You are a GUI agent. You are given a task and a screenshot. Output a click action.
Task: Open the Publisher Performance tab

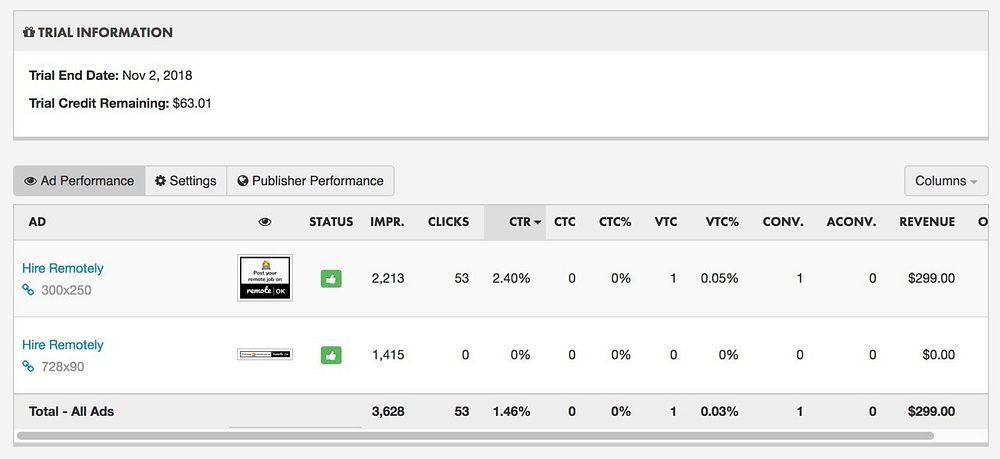[310, 181]
